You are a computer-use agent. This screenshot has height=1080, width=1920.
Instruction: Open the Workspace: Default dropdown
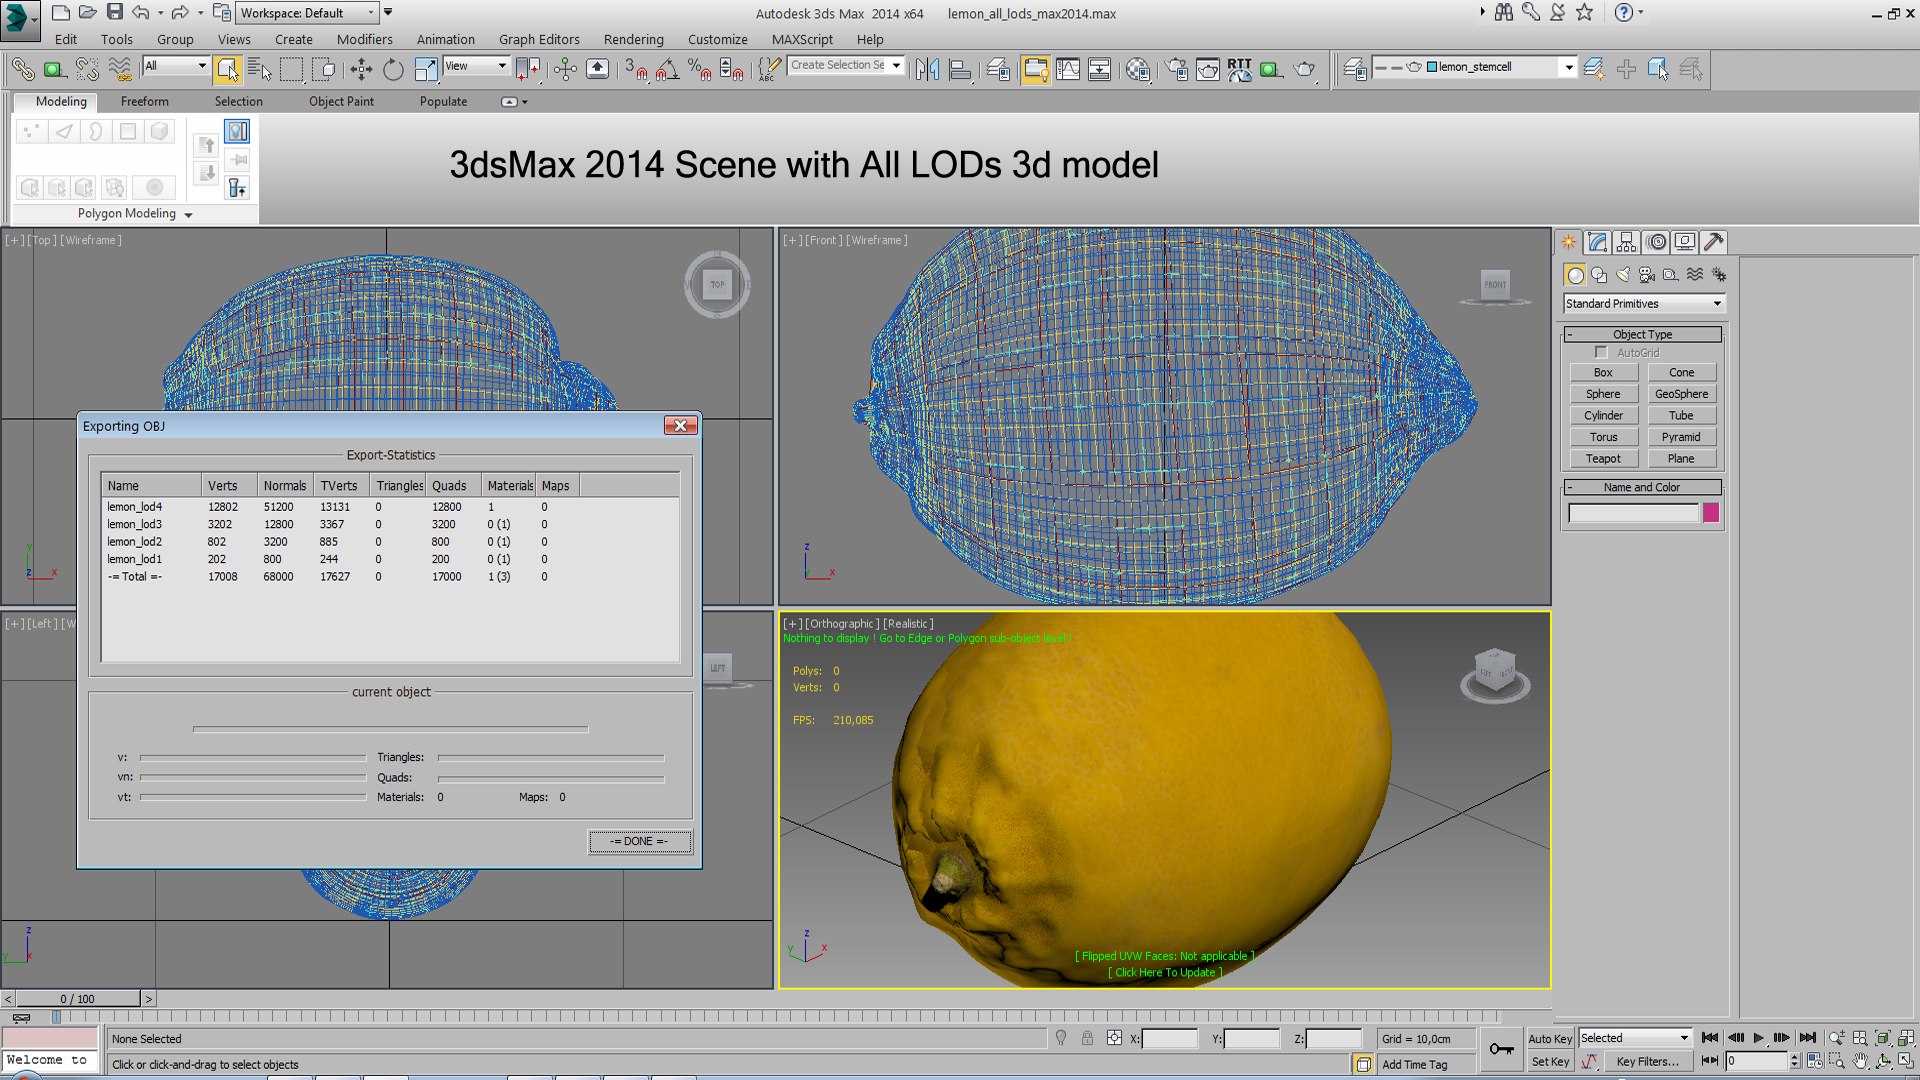tap(307, 13)
